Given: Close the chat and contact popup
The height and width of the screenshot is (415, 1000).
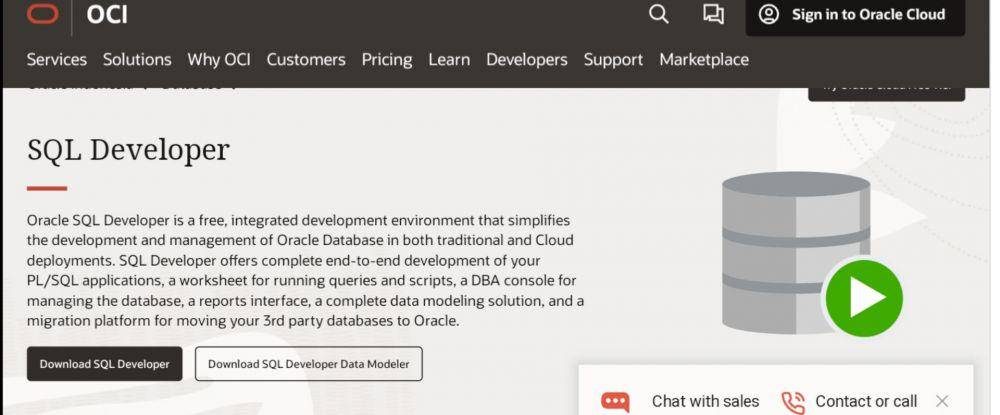Looking at the screenshot, I should (x=942, y=401).
